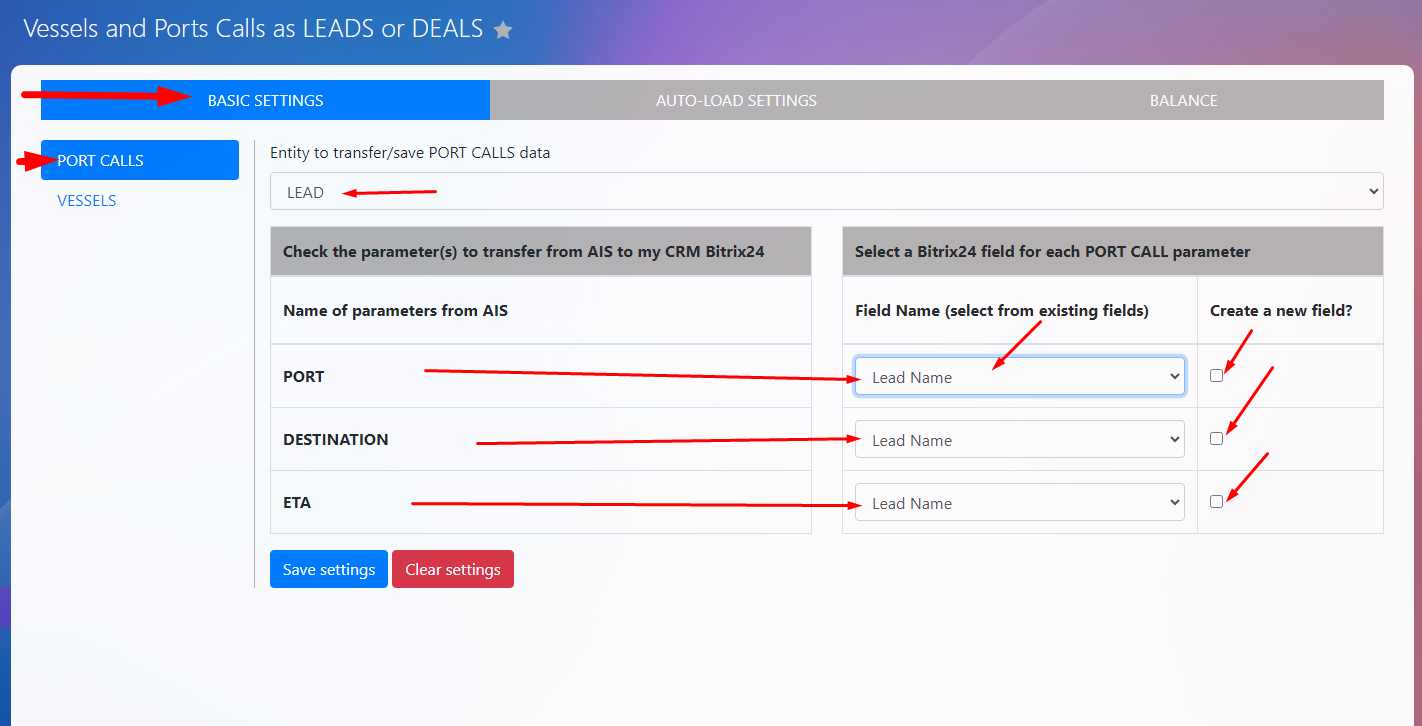
Task: Click the Field Name column header
Action: coord(1001,311)
